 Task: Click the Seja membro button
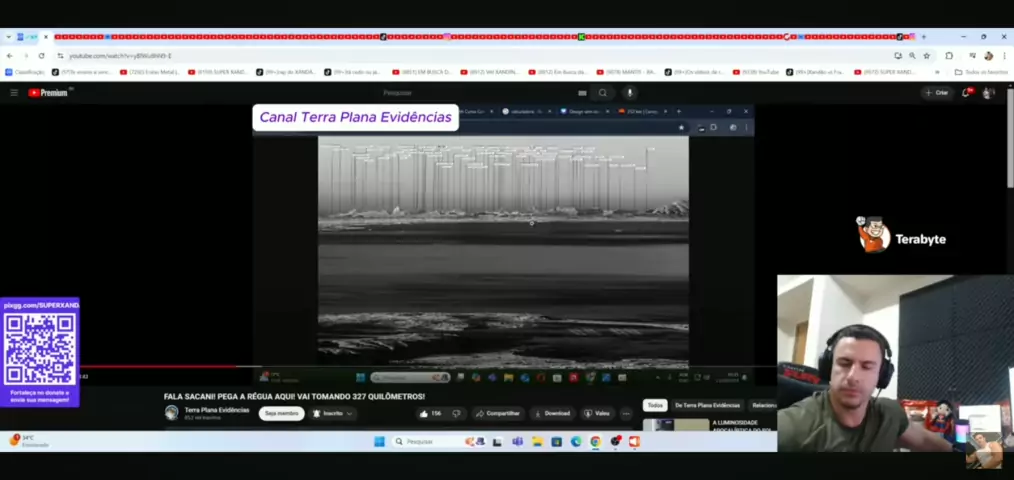(x=281, y=413)
